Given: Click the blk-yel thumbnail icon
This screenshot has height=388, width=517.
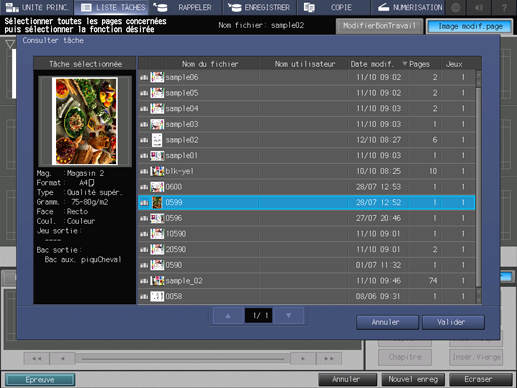Looking at the screenshot, I should 157,171.
